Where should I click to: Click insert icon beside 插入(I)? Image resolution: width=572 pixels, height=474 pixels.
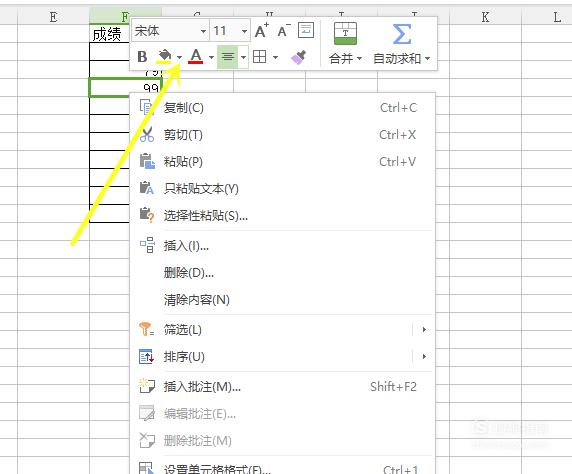(147, 245)
